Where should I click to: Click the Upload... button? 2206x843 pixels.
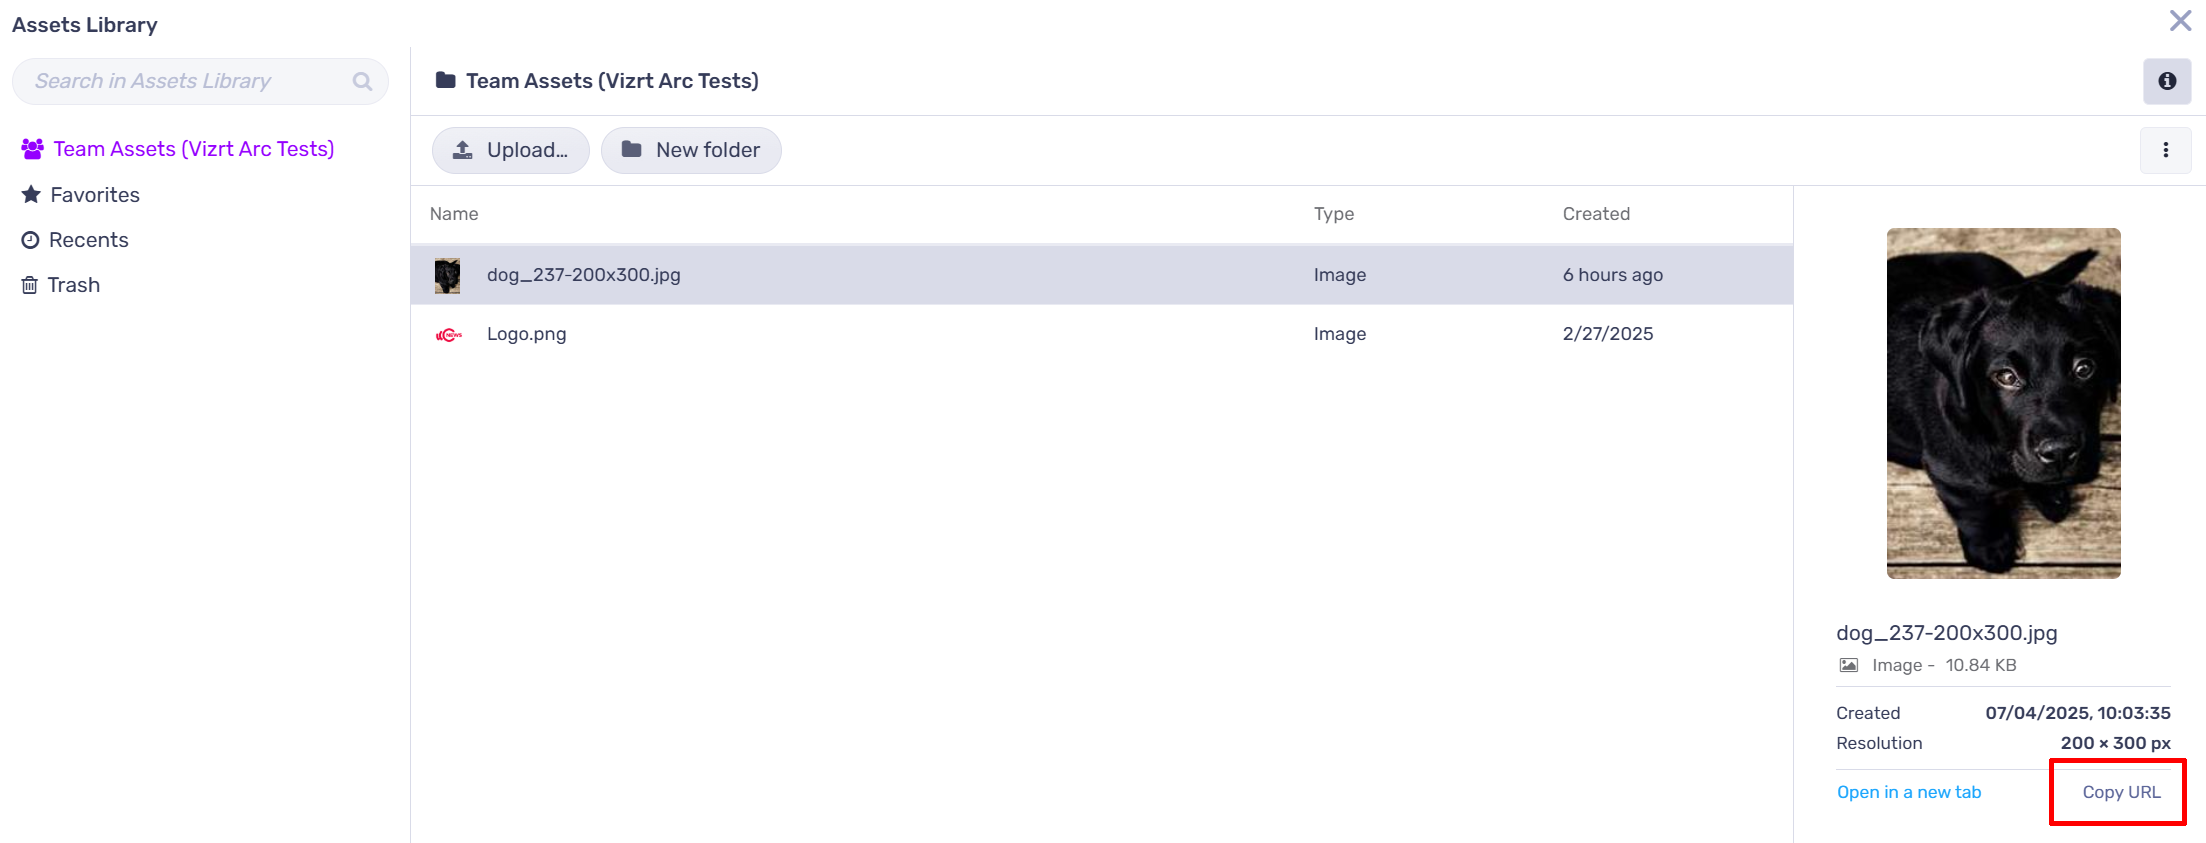coord(510,150)
